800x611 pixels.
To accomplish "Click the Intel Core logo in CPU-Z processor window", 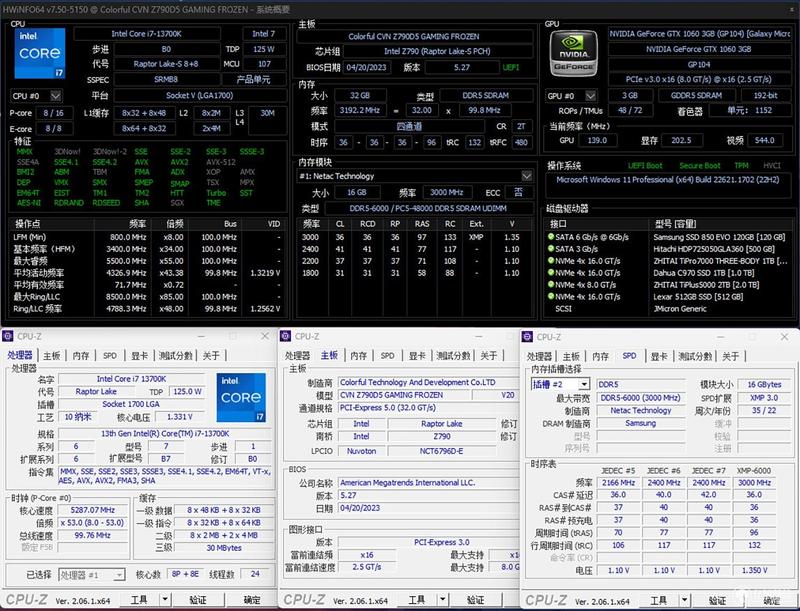I will coord(241,397).
